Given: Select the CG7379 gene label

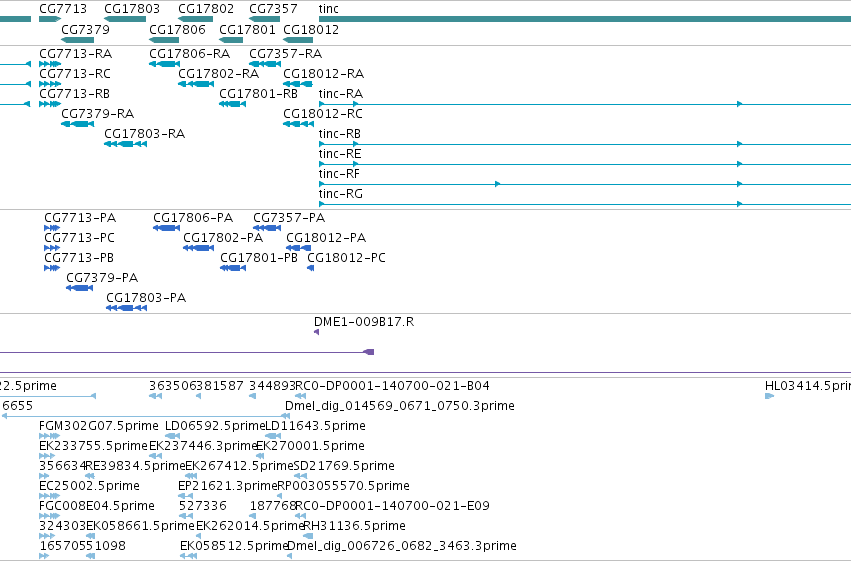Looking at the screenshot, I should point(85,29).
